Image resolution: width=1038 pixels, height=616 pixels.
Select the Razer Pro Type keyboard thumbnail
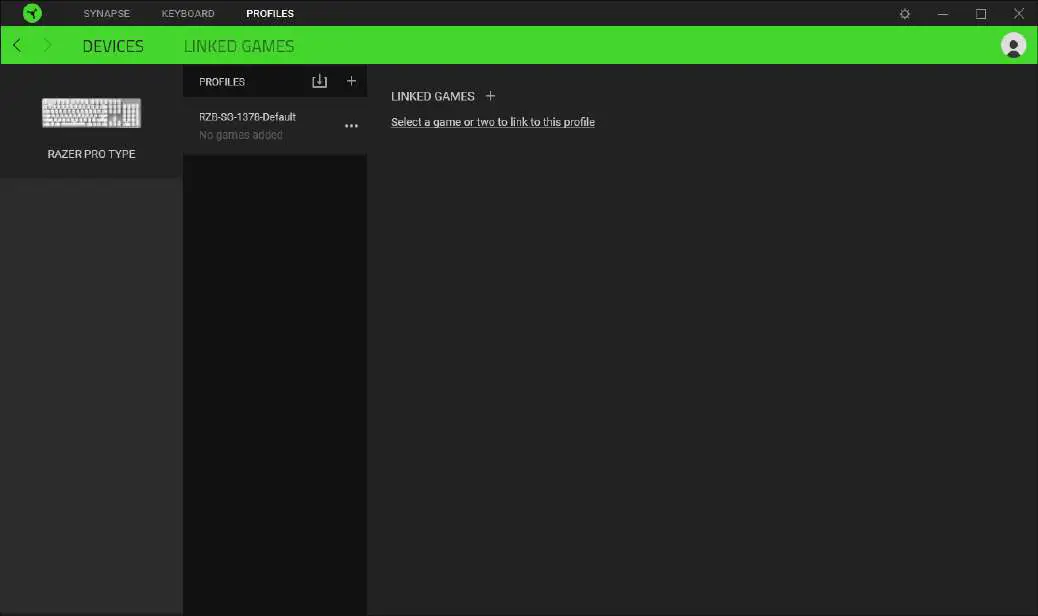(91, 112)
